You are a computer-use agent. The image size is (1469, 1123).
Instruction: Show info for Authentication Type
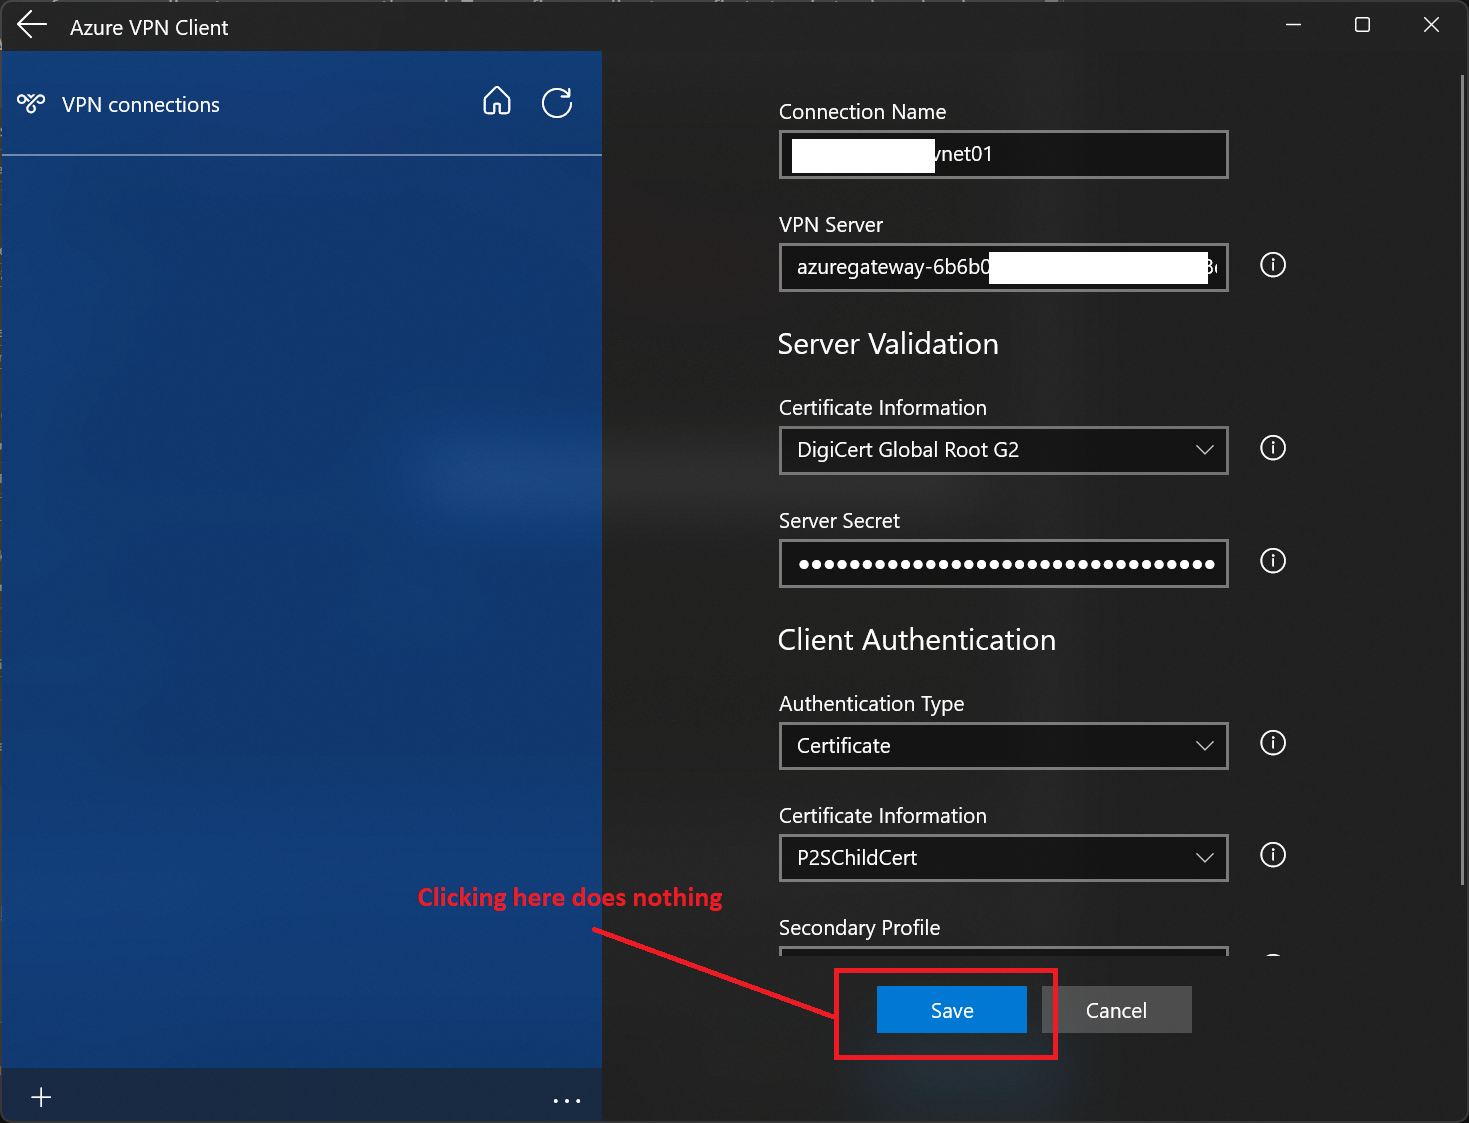click(1273, 743)
